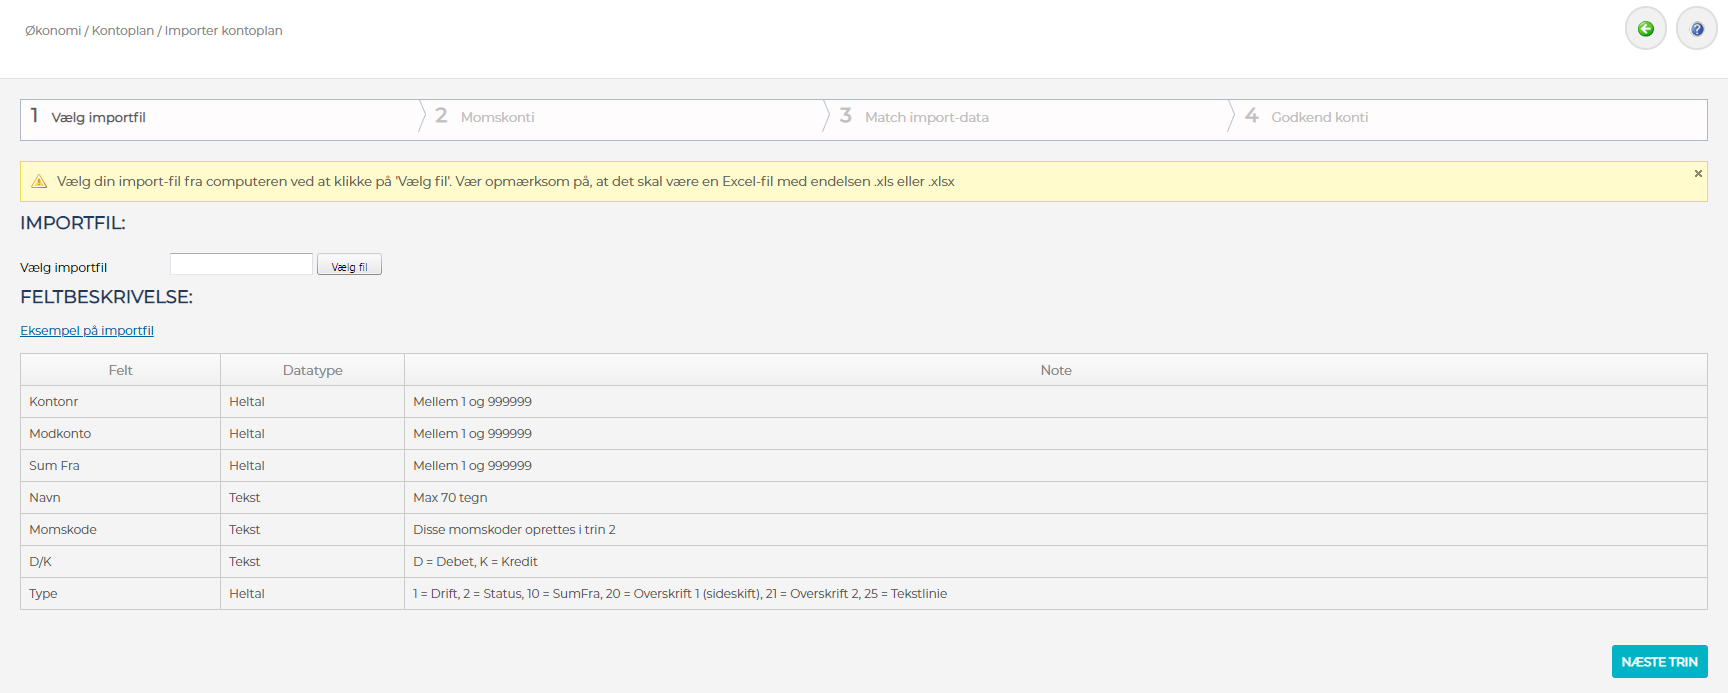Click the green back arrow icon

pyautogui.click(x=1645, y=29)
